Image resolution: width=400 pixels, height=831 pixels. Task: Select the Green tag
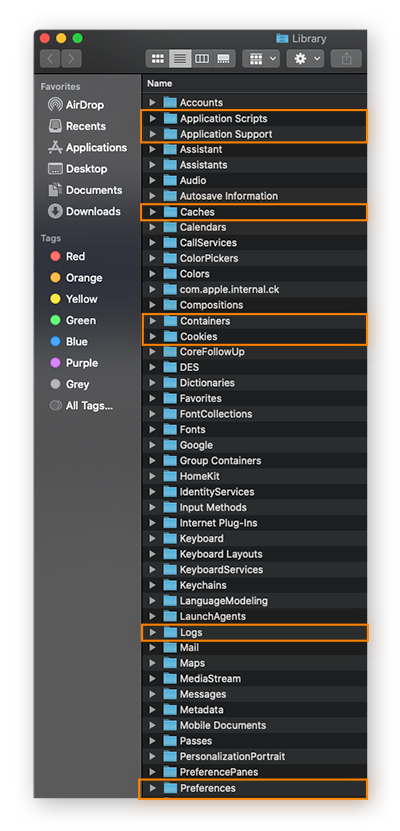click(73, 320)
